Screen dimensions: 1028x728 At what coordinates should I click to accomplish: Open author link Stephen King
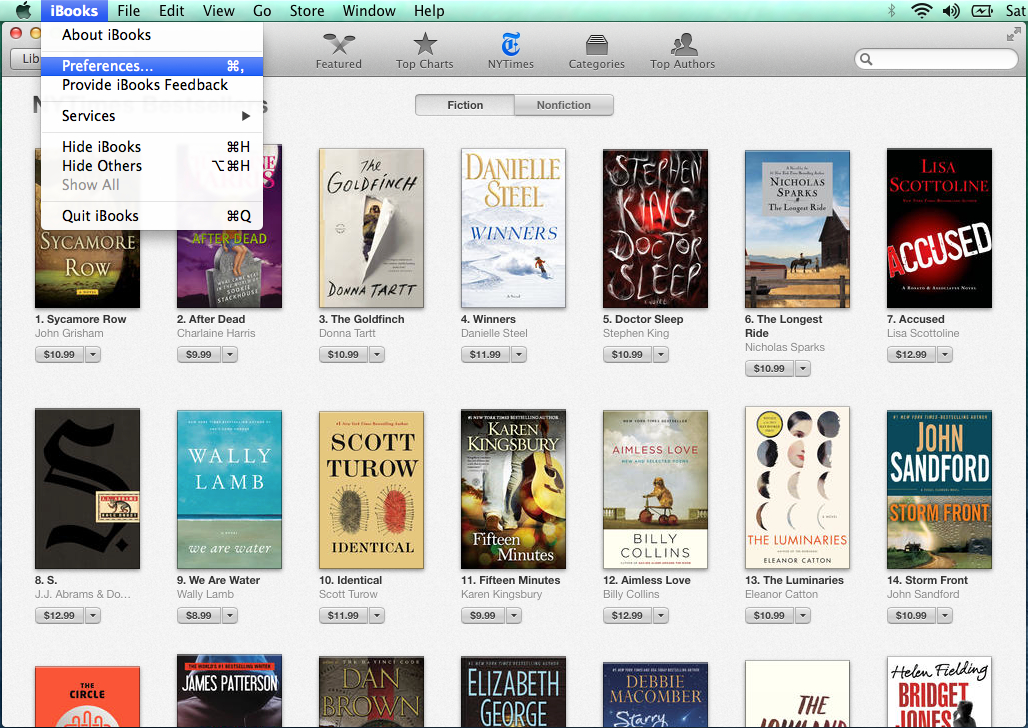[636, 333]
